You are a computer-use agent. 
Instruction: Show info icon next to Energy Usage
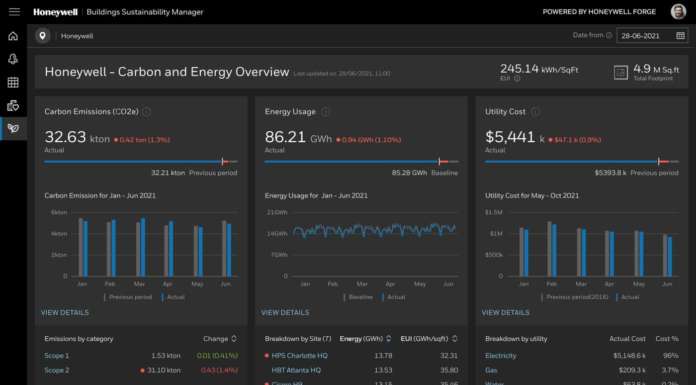click(x=325, y=112)
